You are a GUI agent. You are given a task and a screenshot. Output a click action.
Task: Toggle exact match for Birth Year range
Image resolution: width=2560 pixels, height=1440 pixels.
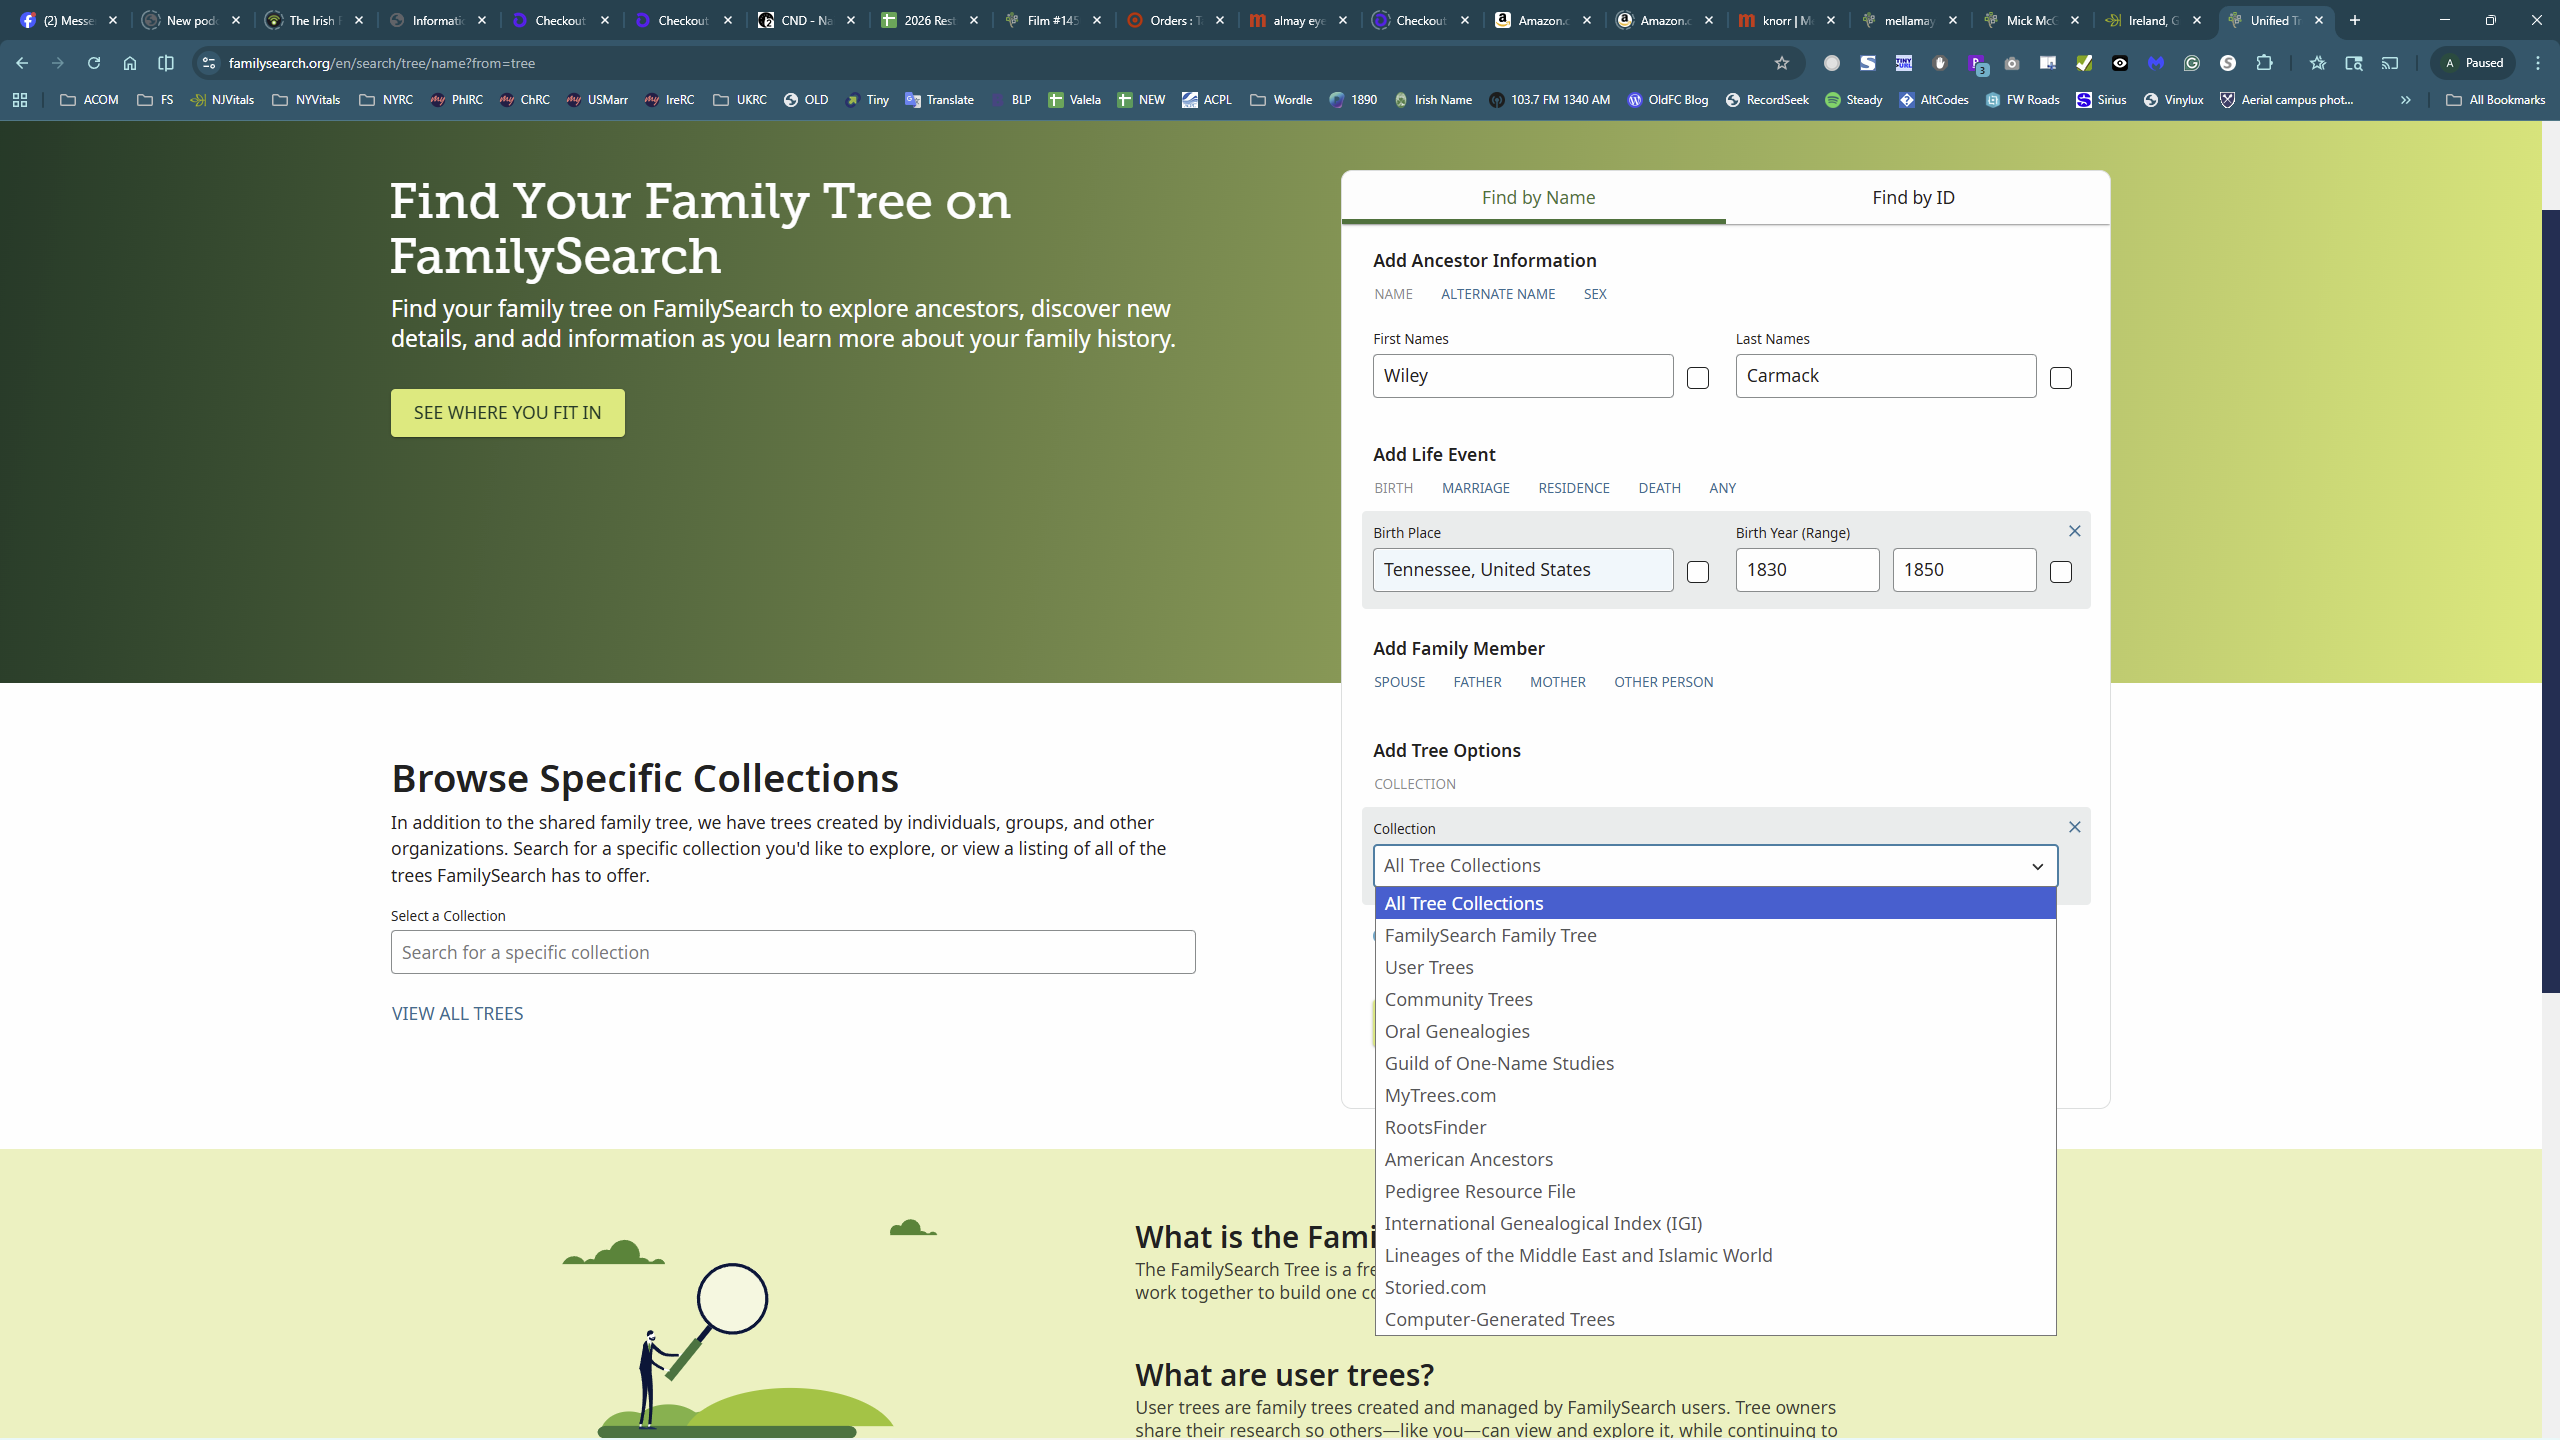(2061, 572)
